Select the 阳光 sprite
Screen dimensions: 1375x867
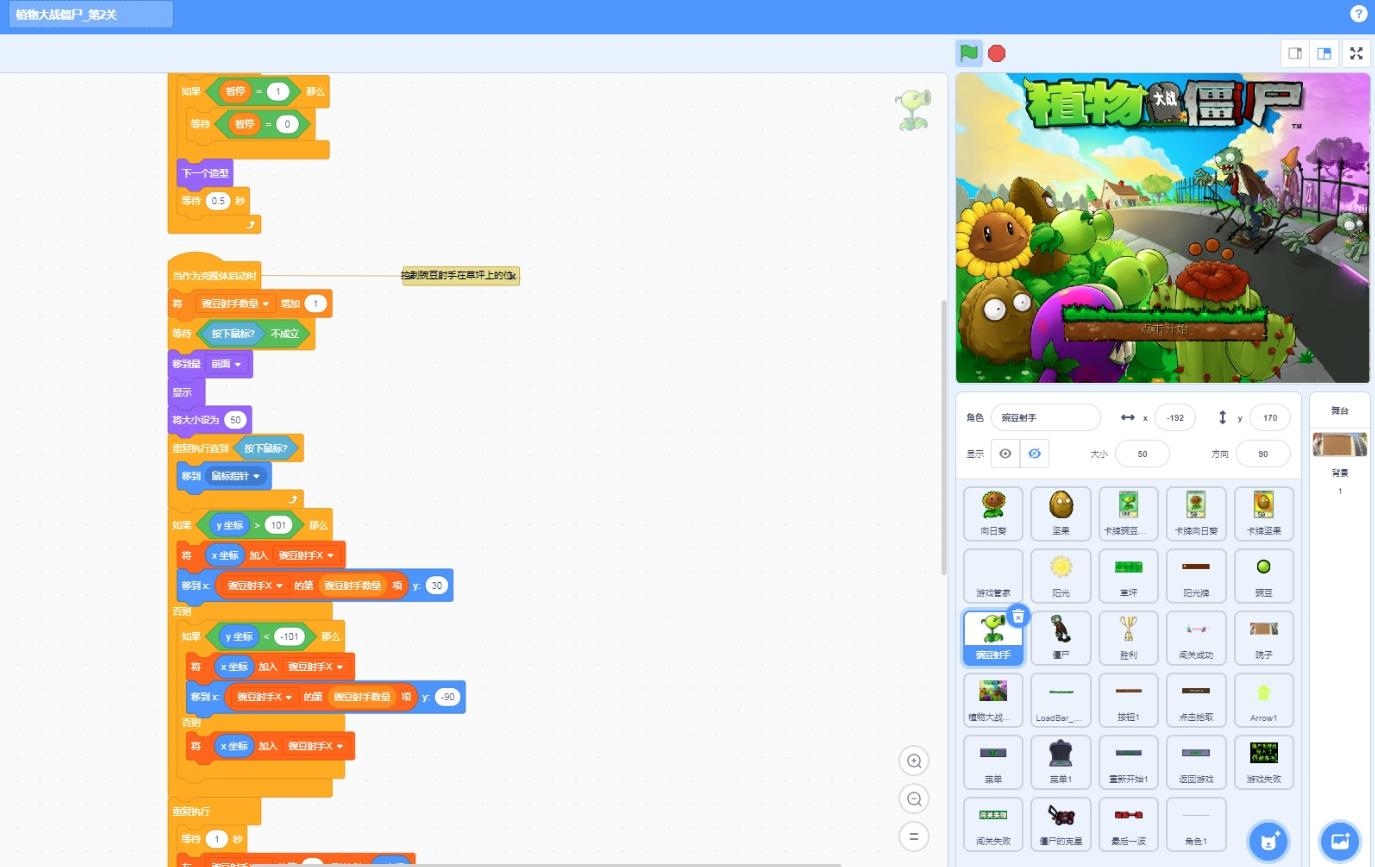click(1061, 575)
